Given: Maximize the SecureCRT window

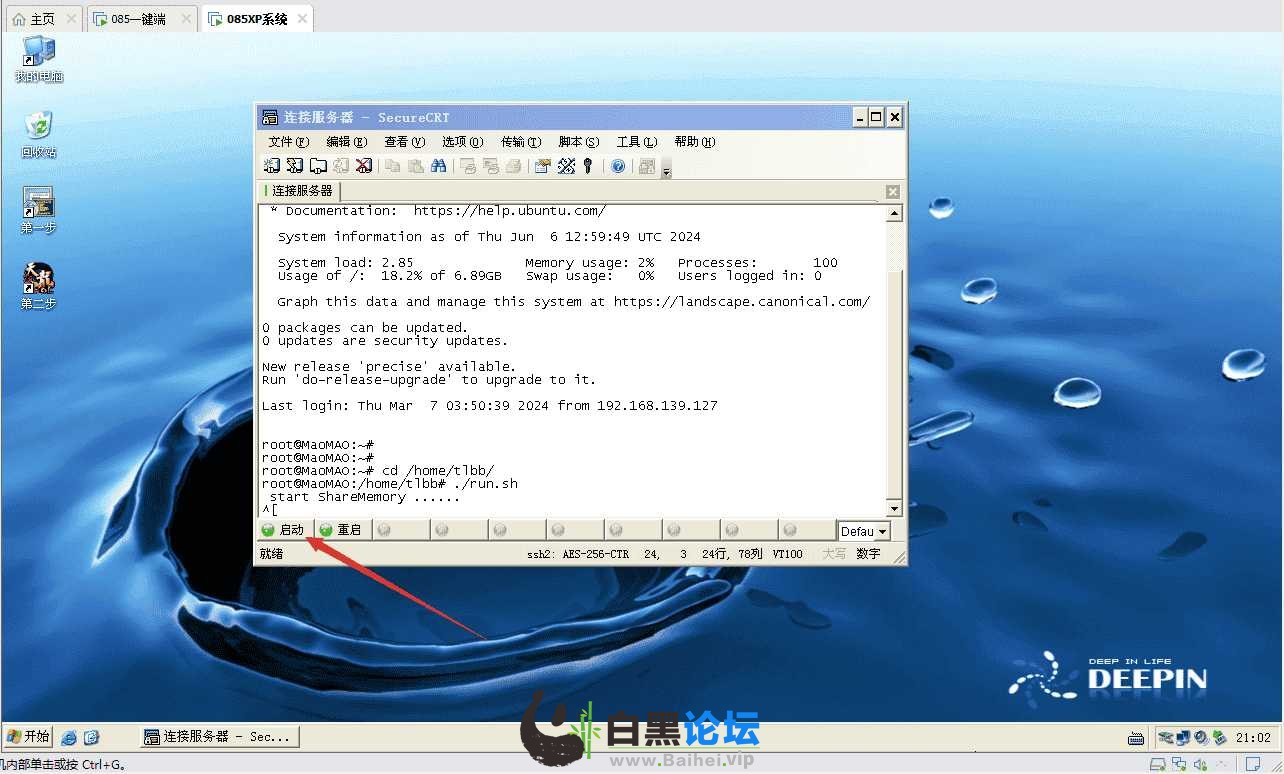Looking at the screenshot, I should pos(876,117).
